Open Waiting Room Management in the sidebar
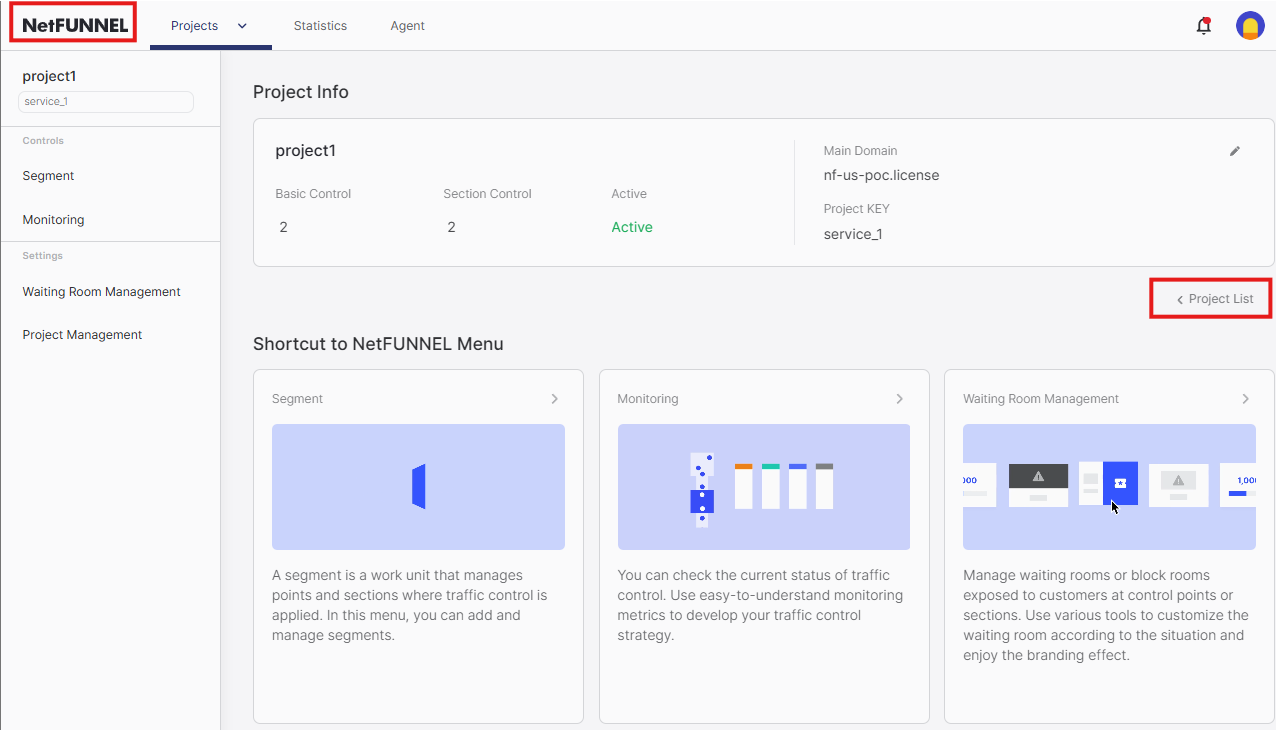 pyautogui.click(x=101, y=291)
